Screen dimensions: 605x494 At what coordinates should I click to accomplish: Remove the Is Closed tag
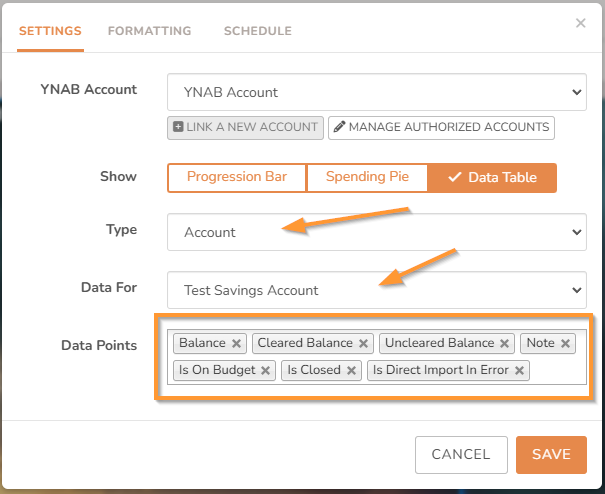click(x=351, y=370)
